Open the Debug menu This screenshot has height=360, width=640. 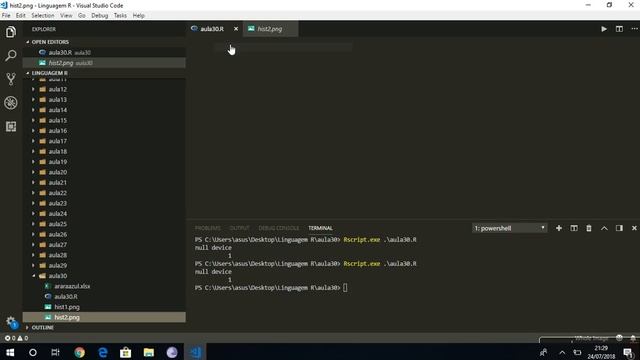(x=100, y=16)
